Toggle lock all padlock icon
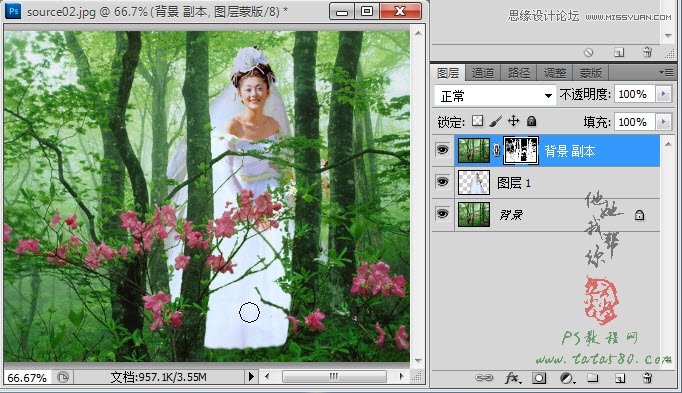The height and width of the screenshot is (393, 682). (531, 121)
